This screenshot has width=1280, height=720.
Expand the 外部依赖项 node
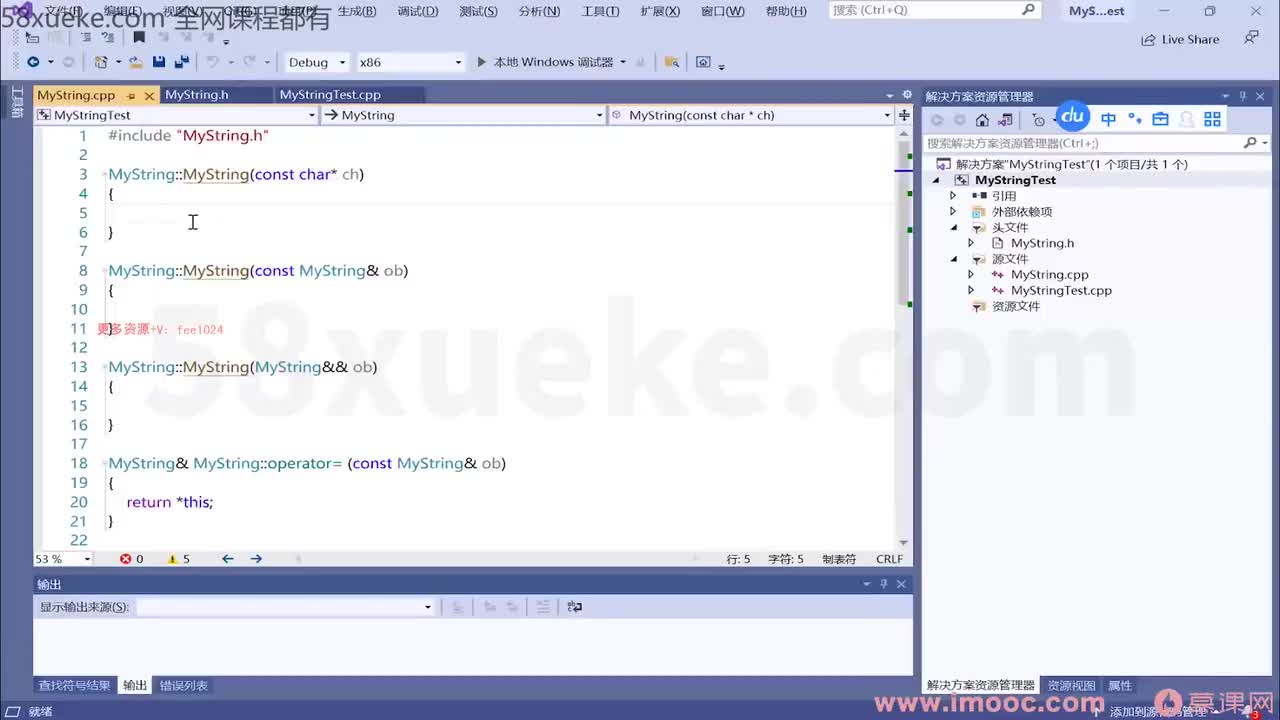[952, 212]
